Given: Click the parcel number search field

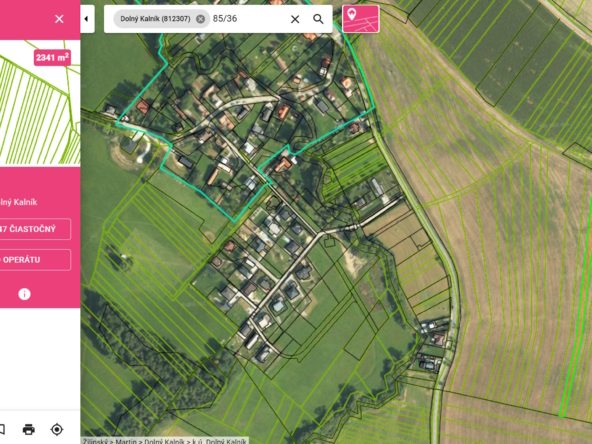Looking at the screenshot, I should click(247, 19).
